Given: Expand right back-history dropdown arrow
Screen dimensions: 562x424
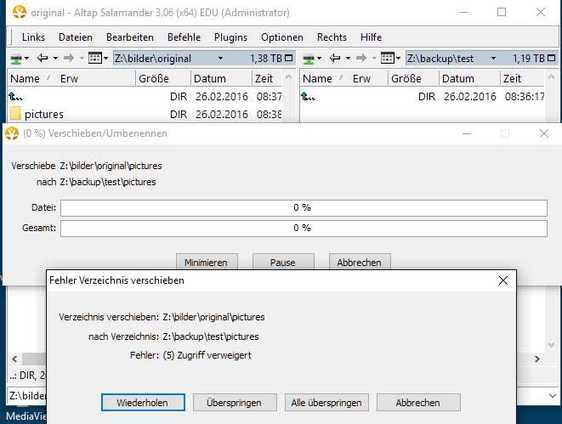Looking at the screenshot, I should tap(348, 58).
